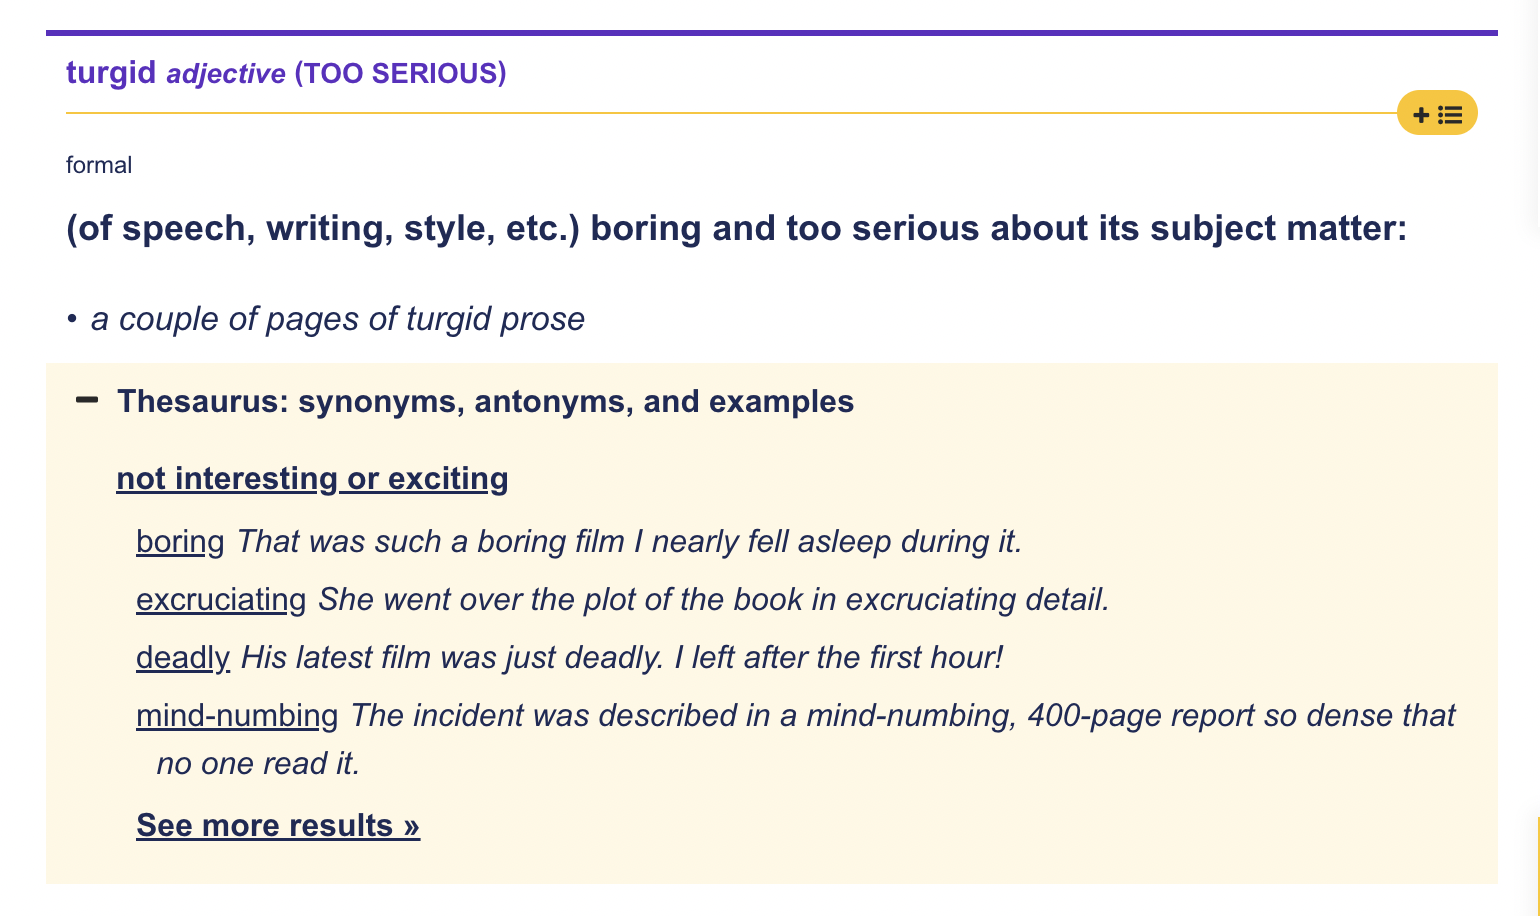
Task: Click the boring film example sentence
Action: [x=630, y=541]
